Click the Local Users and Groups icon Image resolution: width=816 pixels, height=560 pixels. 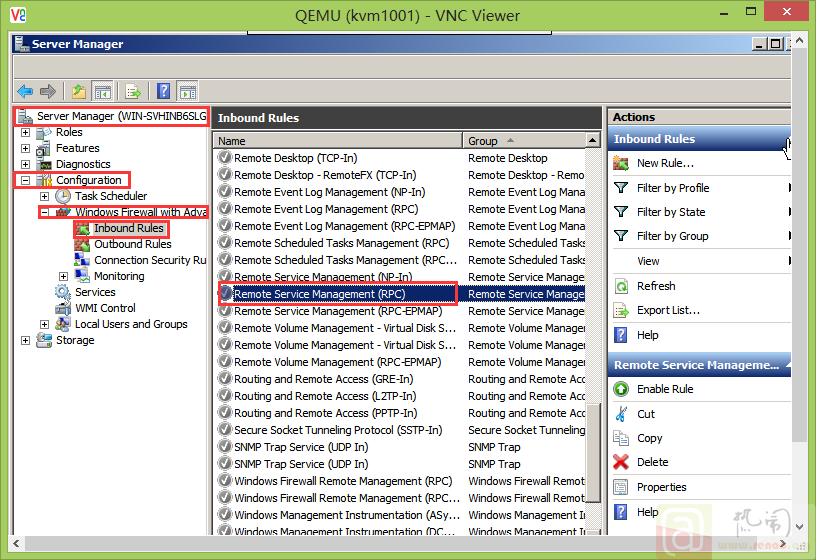pos(63,324)
